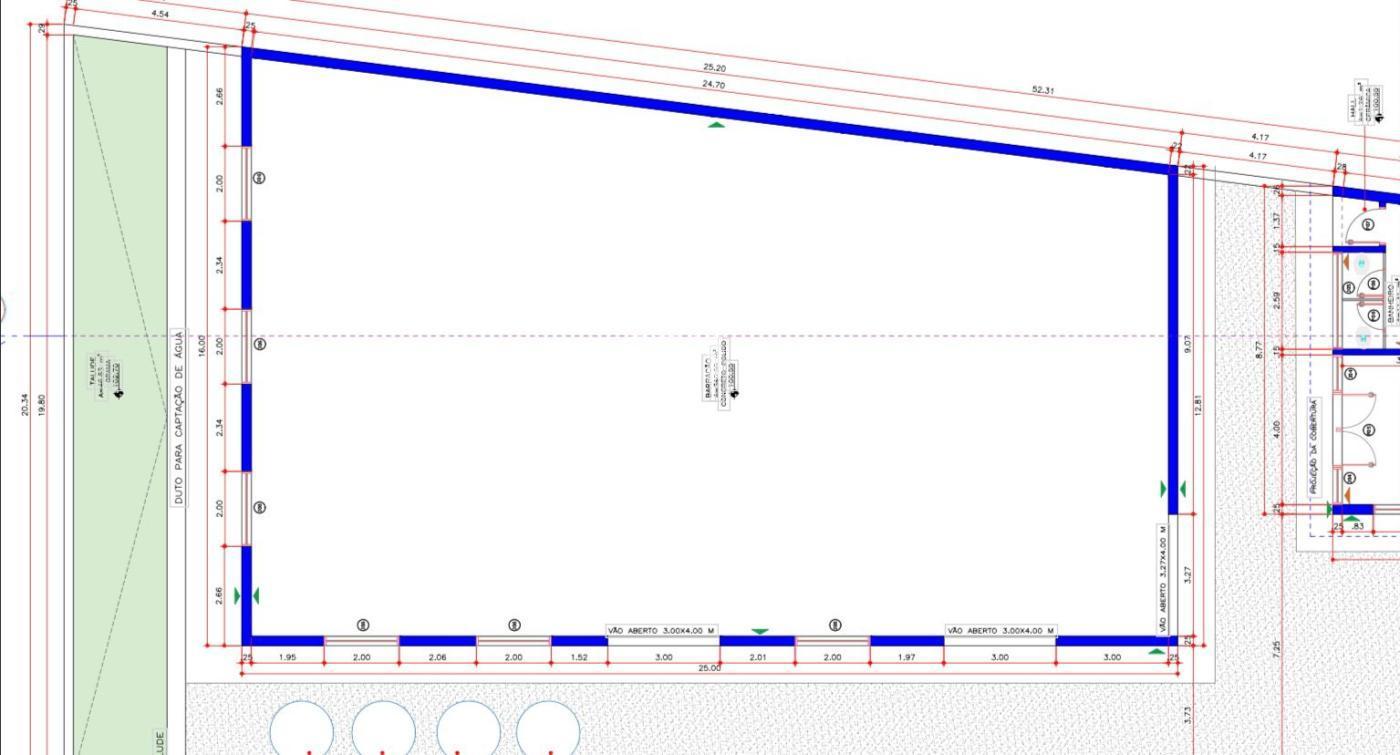1400x755 pixels.
Task: Select the 24.70 dimension text
Action: pos(713,85)
